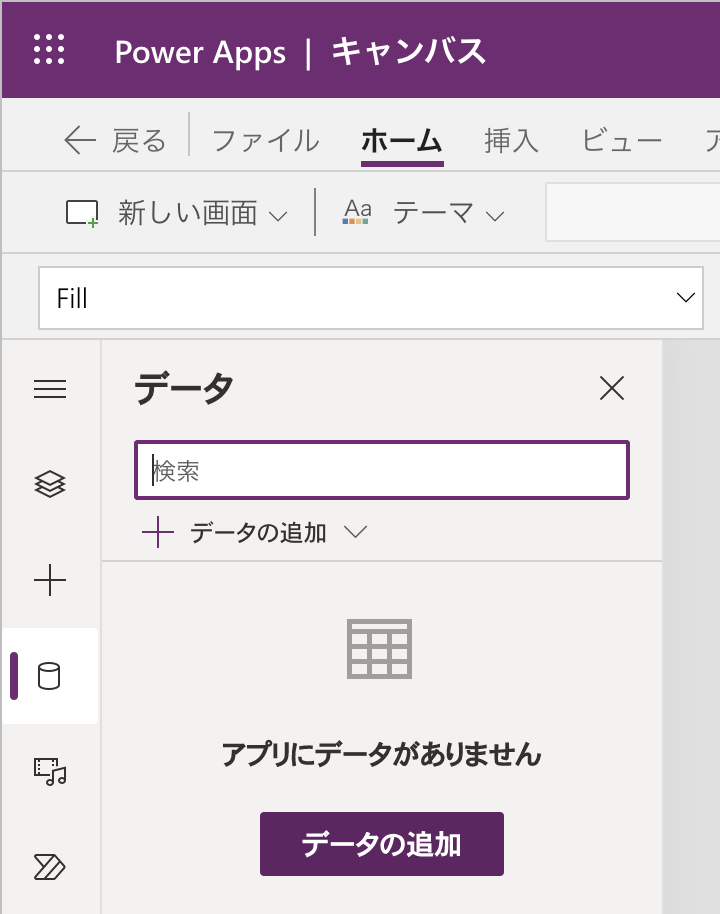Focus the 検索 search field

381,470
